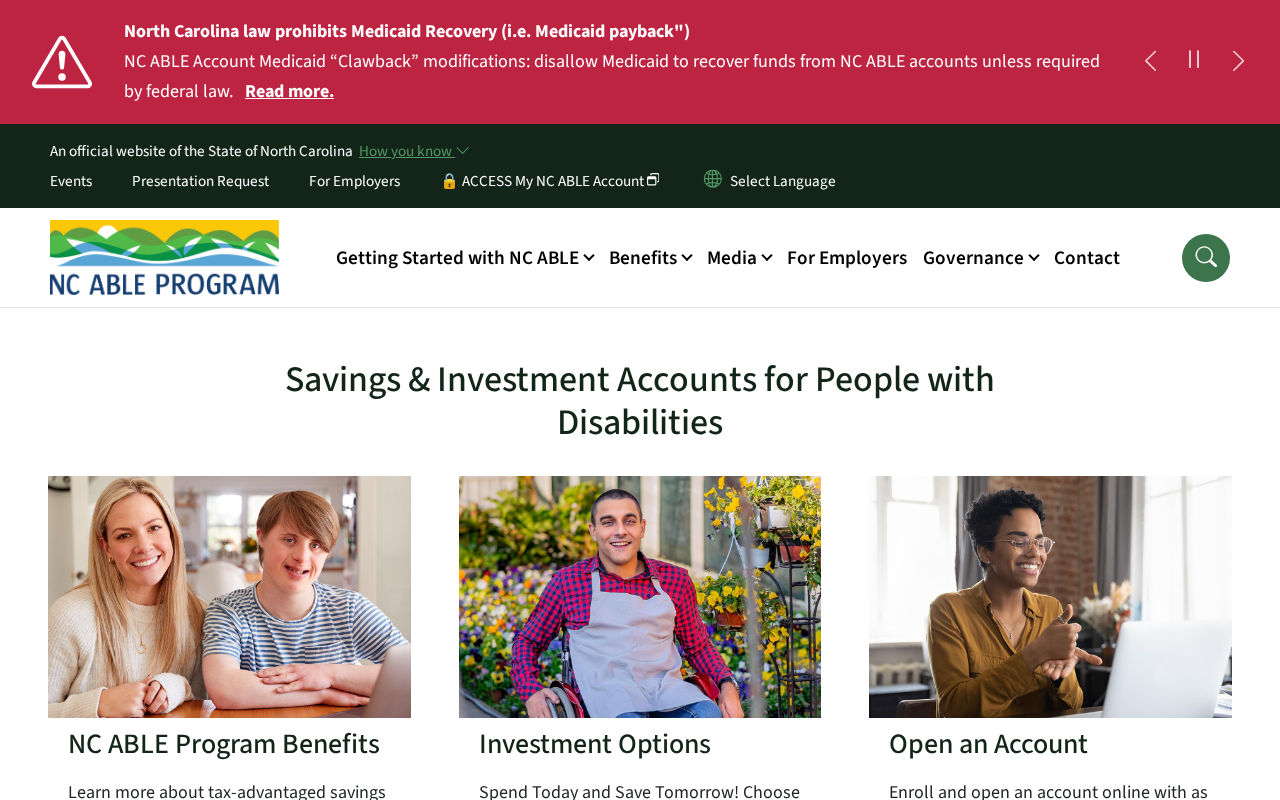Open the Presentation Request link

coord(200,181)
